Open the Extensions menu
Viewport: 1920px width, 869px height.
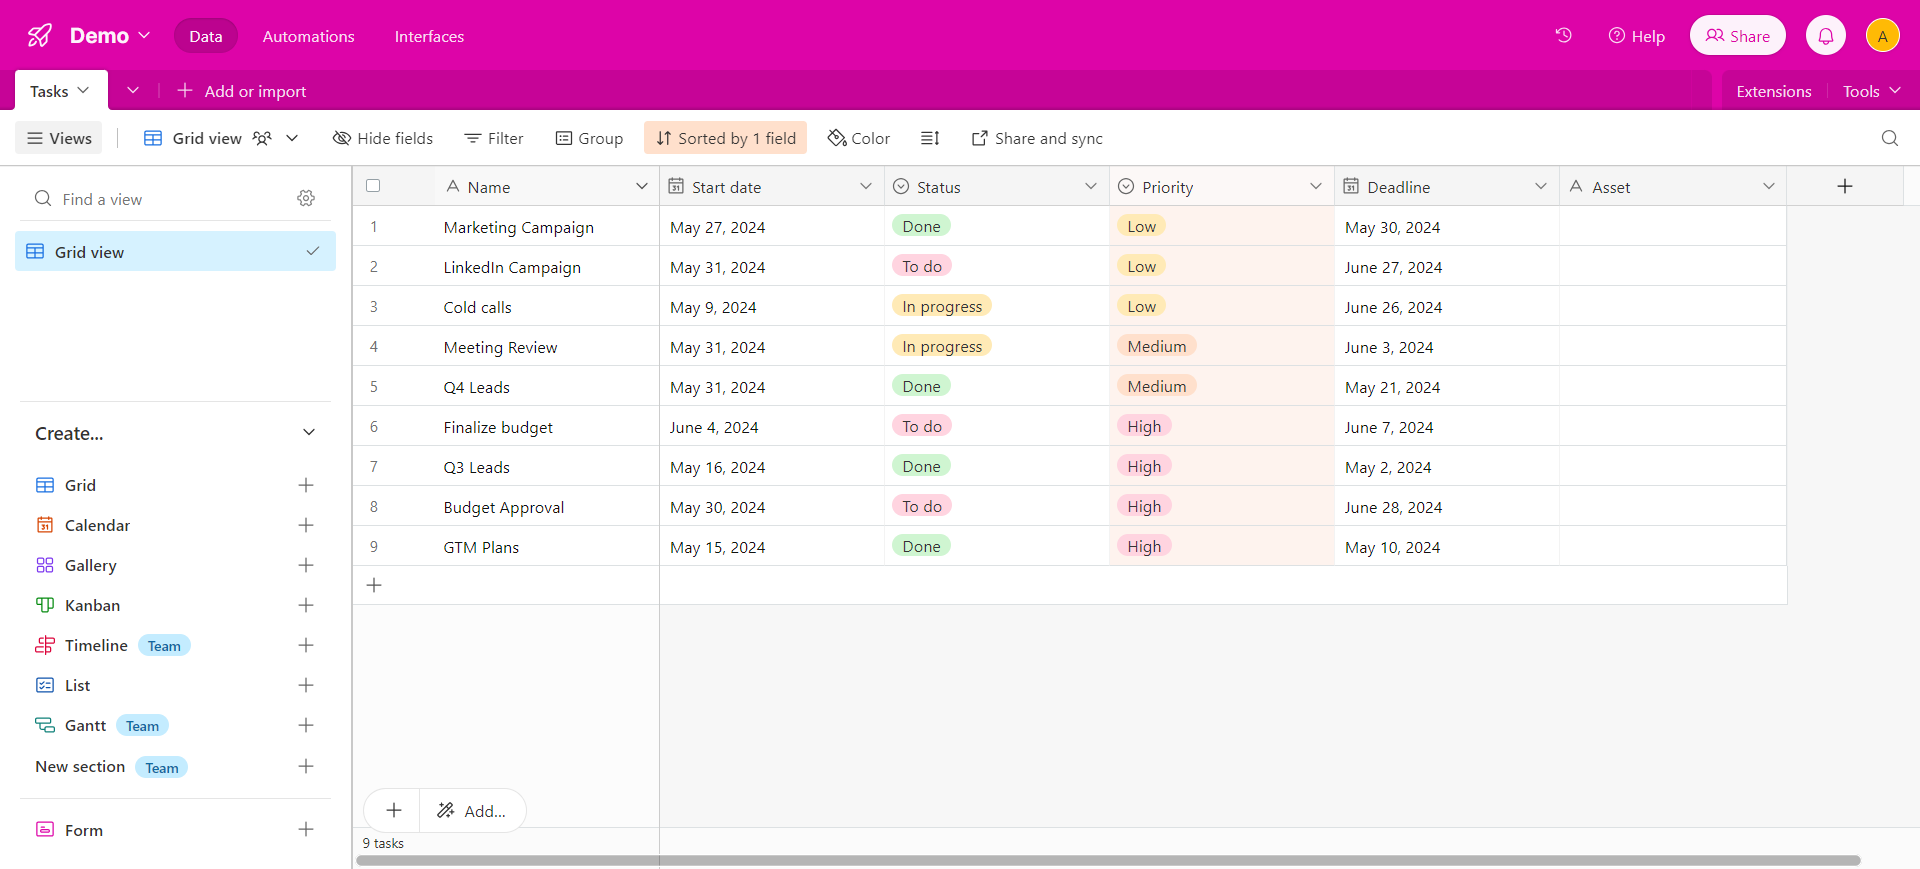click(x=1773, y=91)
